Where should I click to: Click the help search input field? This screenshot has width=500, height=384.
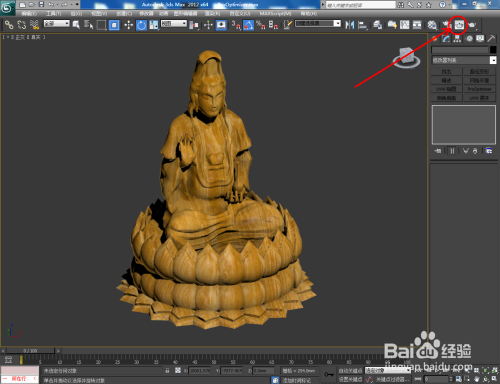(361, 5)
